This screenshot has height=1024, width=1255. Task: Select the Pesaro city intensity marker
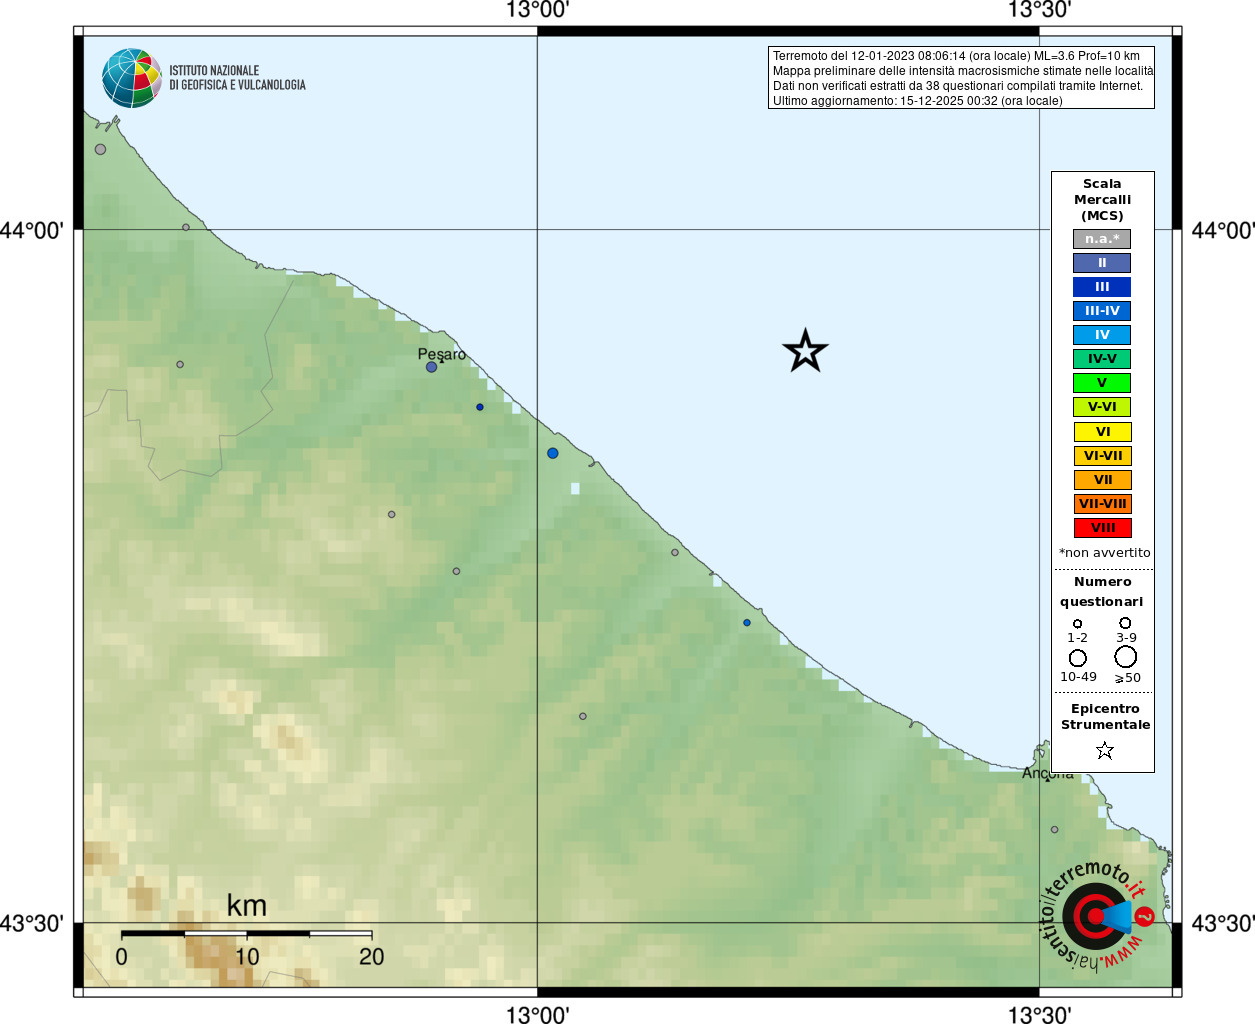(431, 367)
